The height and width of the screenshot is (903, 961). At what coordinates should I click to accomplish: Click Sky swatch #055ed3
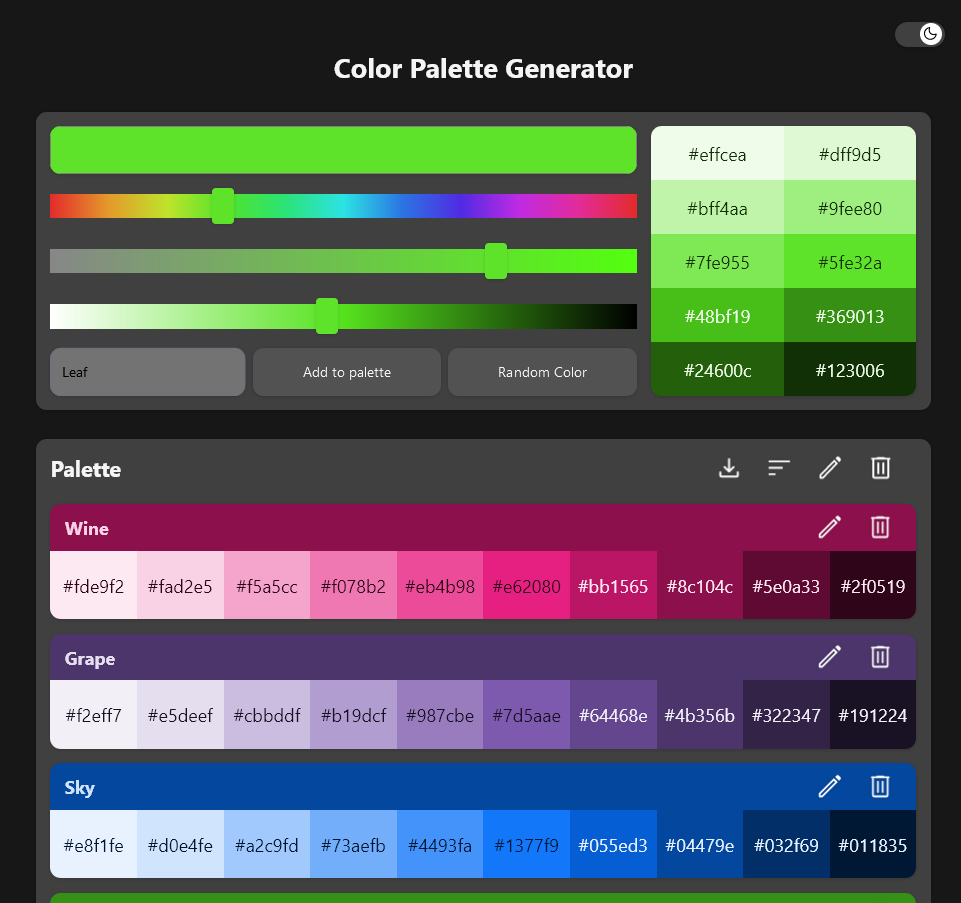coord(613,844)
